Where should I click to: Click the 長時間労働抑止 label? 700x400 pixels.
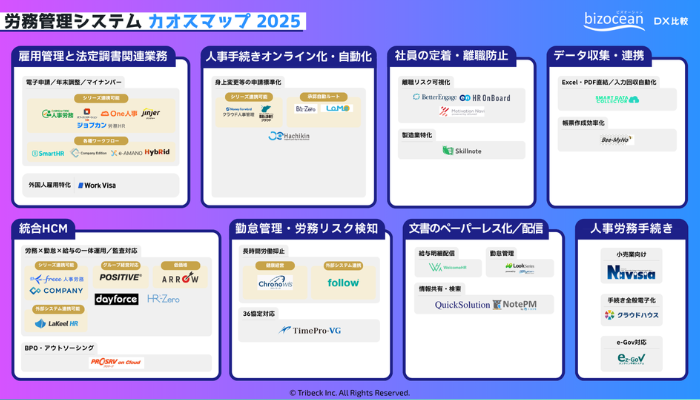(x=263, y=251)
